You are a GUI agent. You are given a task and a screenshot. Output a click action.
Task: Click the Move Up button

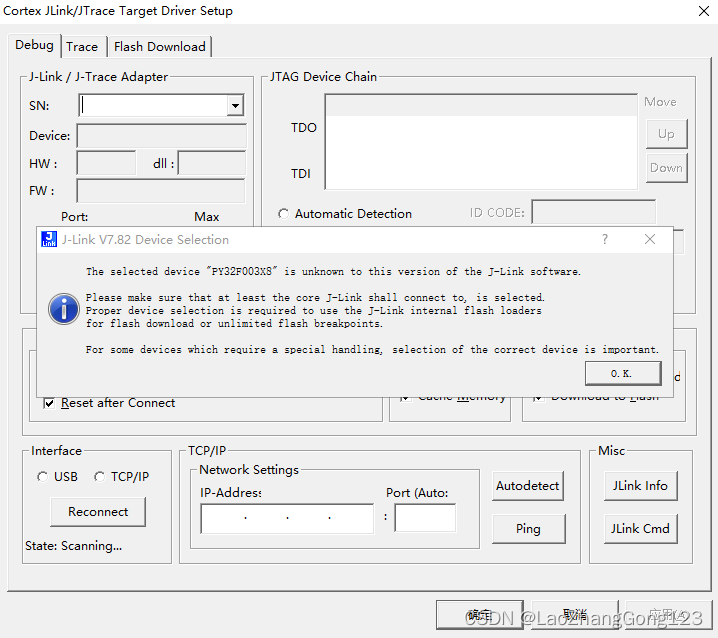[x=666, y=134]
